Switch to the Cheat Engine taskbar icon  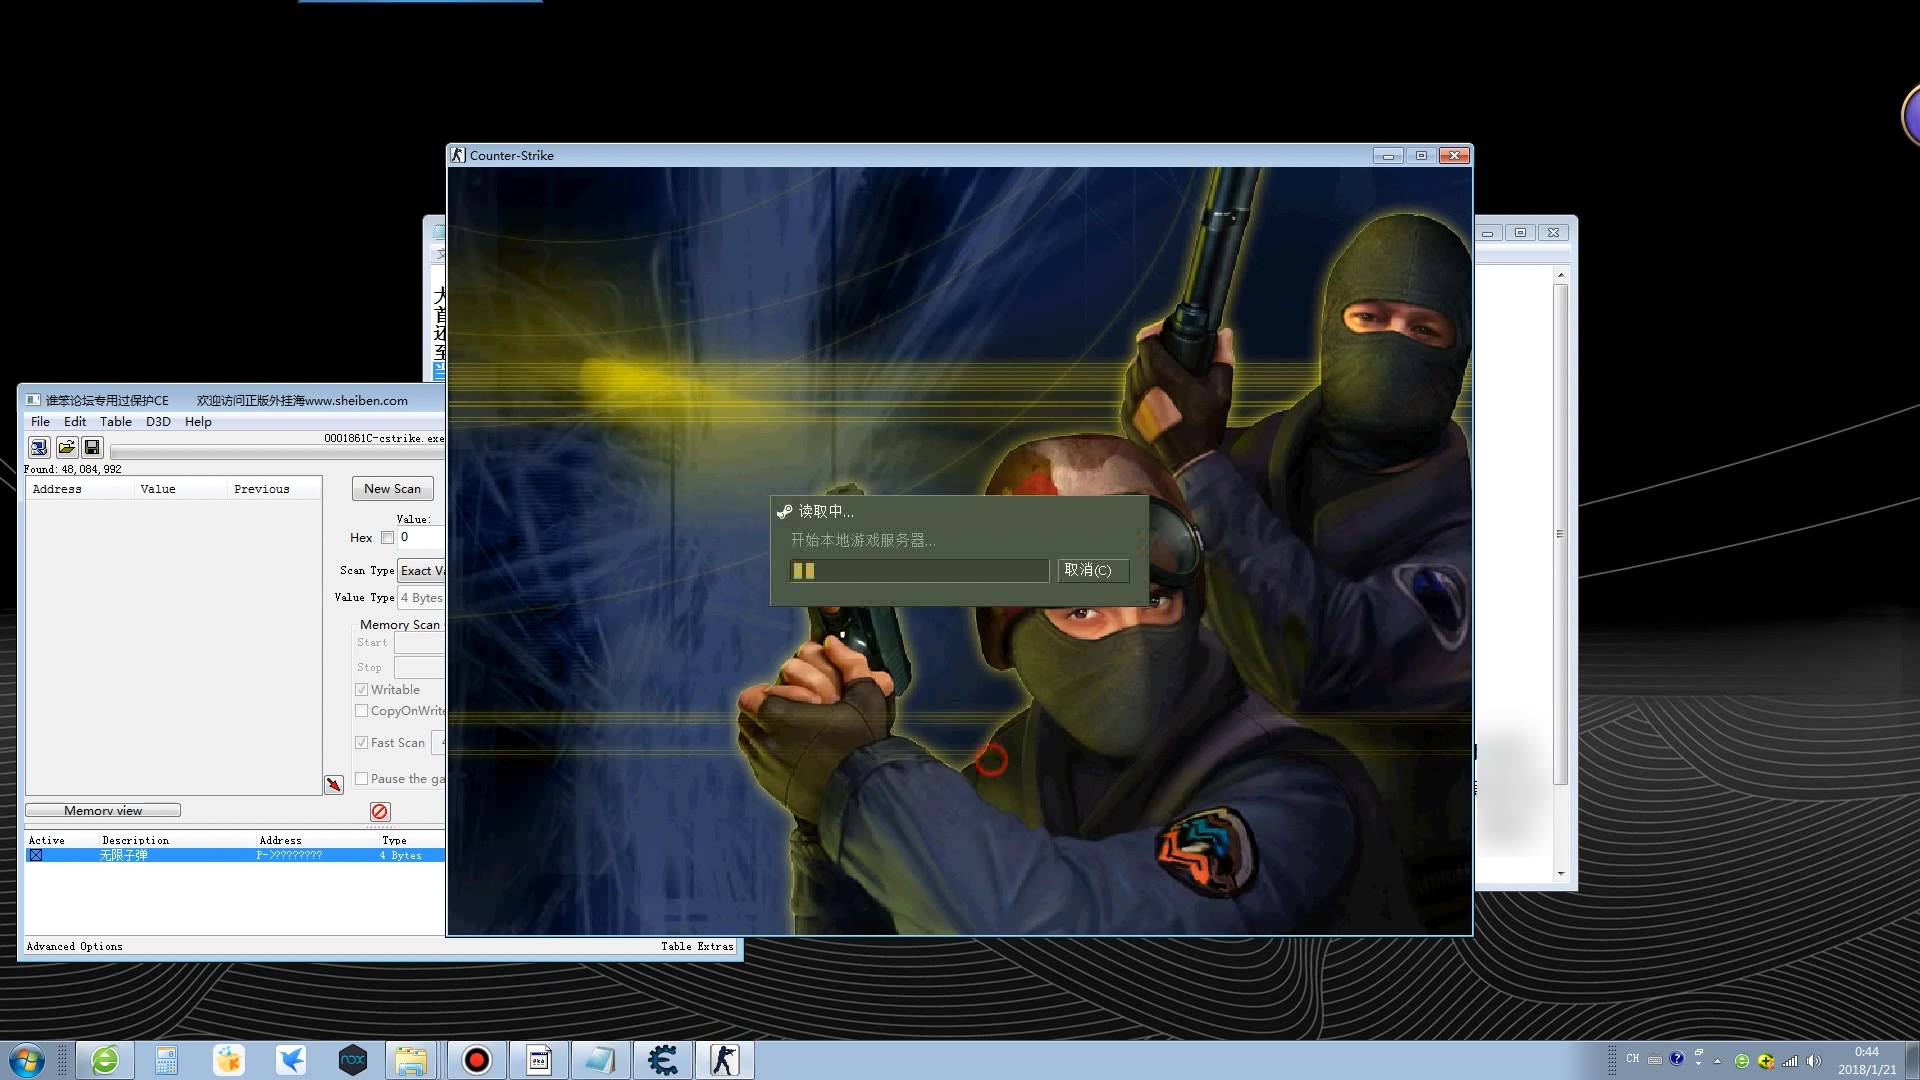663,1060
